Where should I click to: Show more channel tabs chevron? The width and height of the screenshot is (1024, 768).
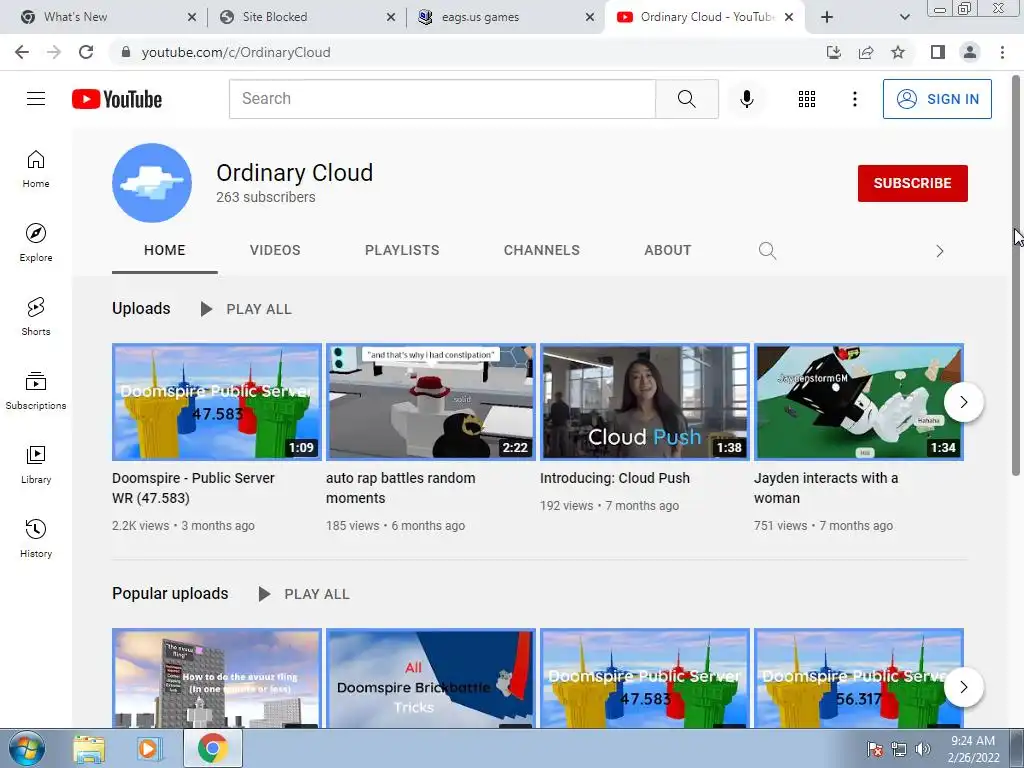(940, 251)
